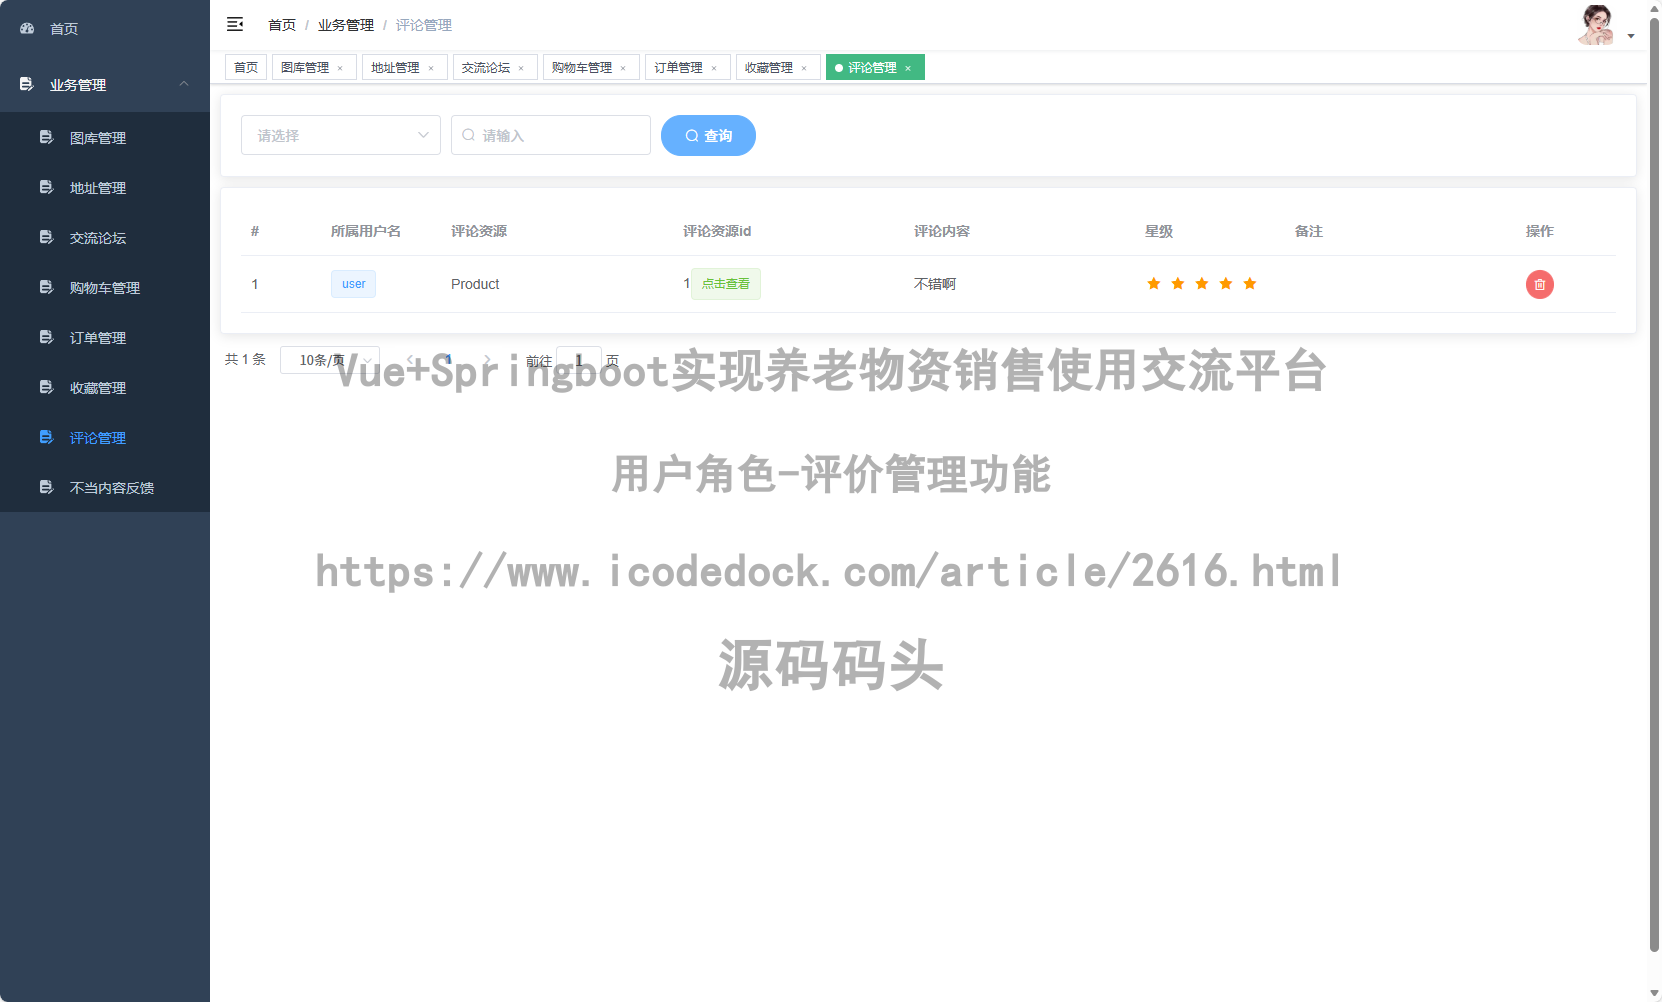Image resolution: width=1662 pixels, height=1002 pixels.
Task: Click the 不当内容反馈 sidebar icon
Action: coord(46,487)
